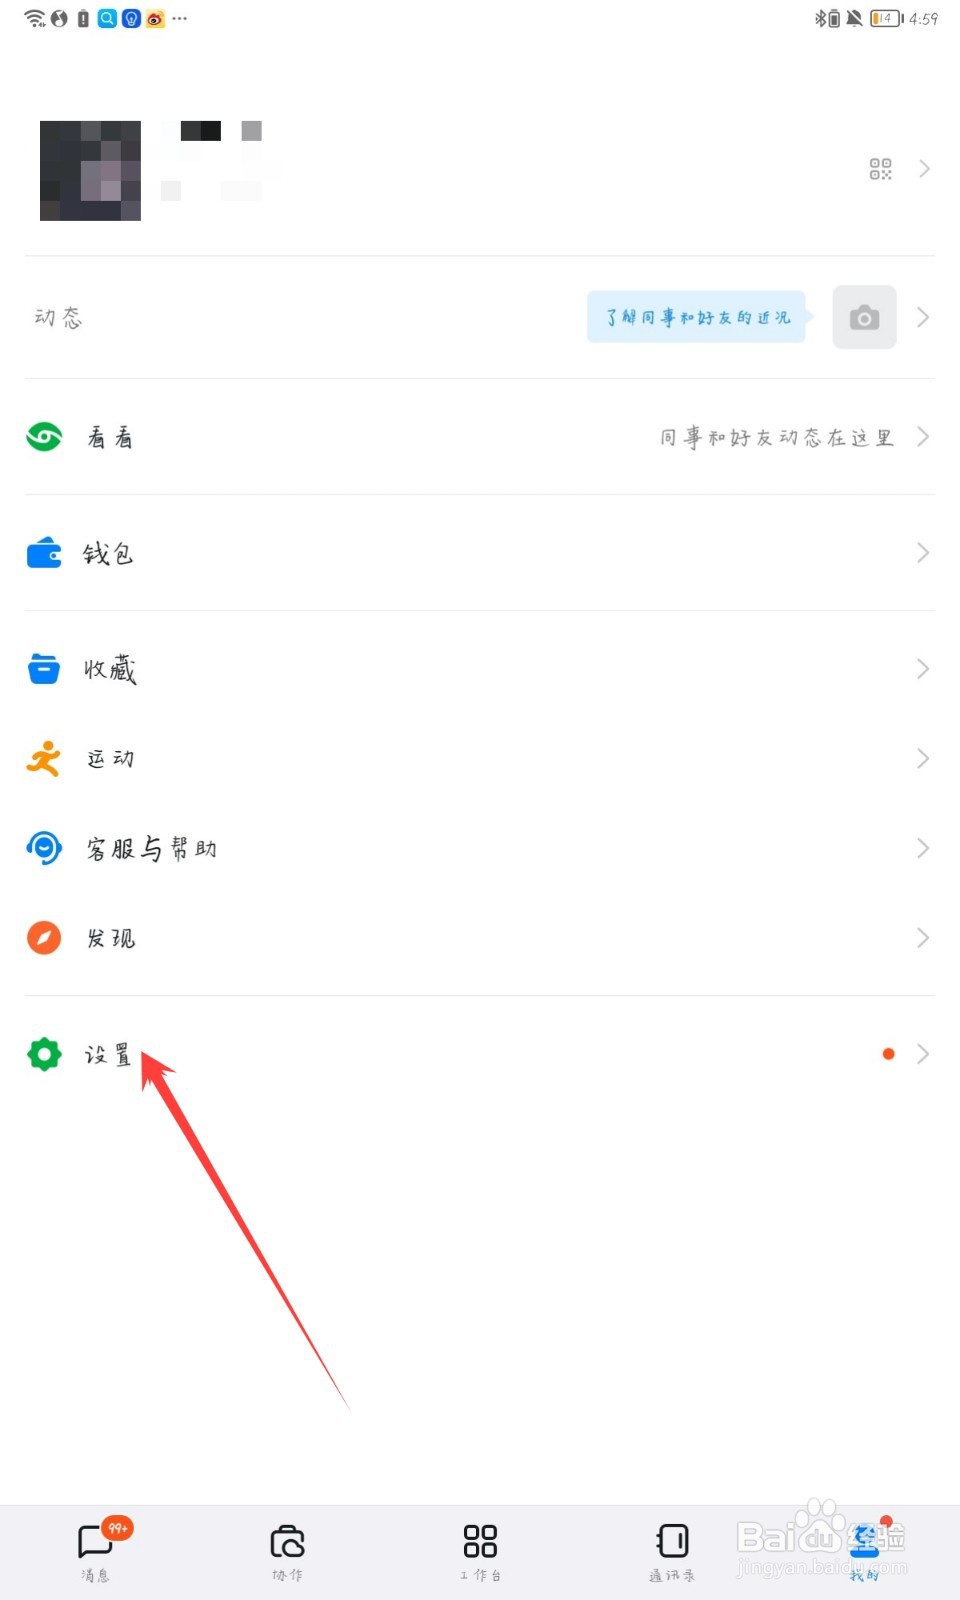Open the 客服与帮助 headset icon

44,848
